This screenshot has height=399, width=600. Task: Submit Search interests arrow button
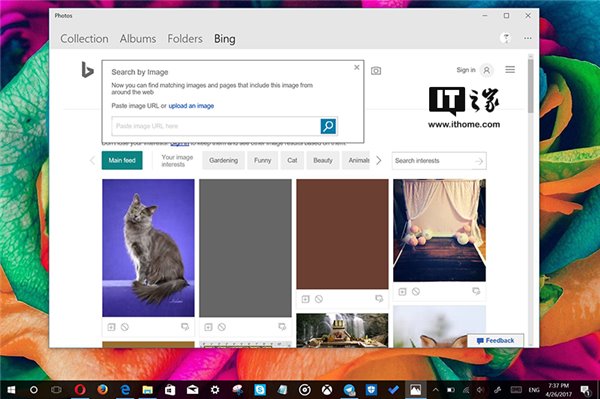pyautogui.click(x=479, y=161)
